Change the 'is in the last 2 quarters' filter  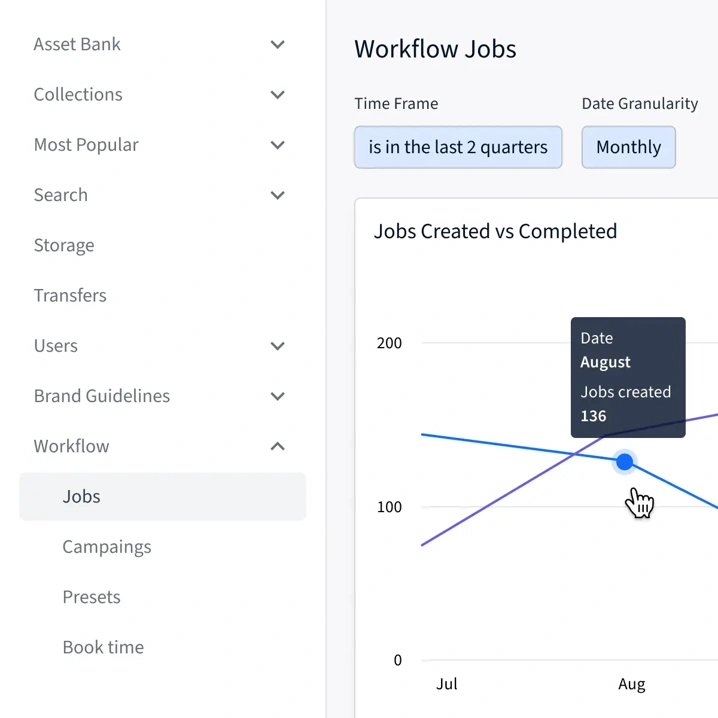pos(458,147)
